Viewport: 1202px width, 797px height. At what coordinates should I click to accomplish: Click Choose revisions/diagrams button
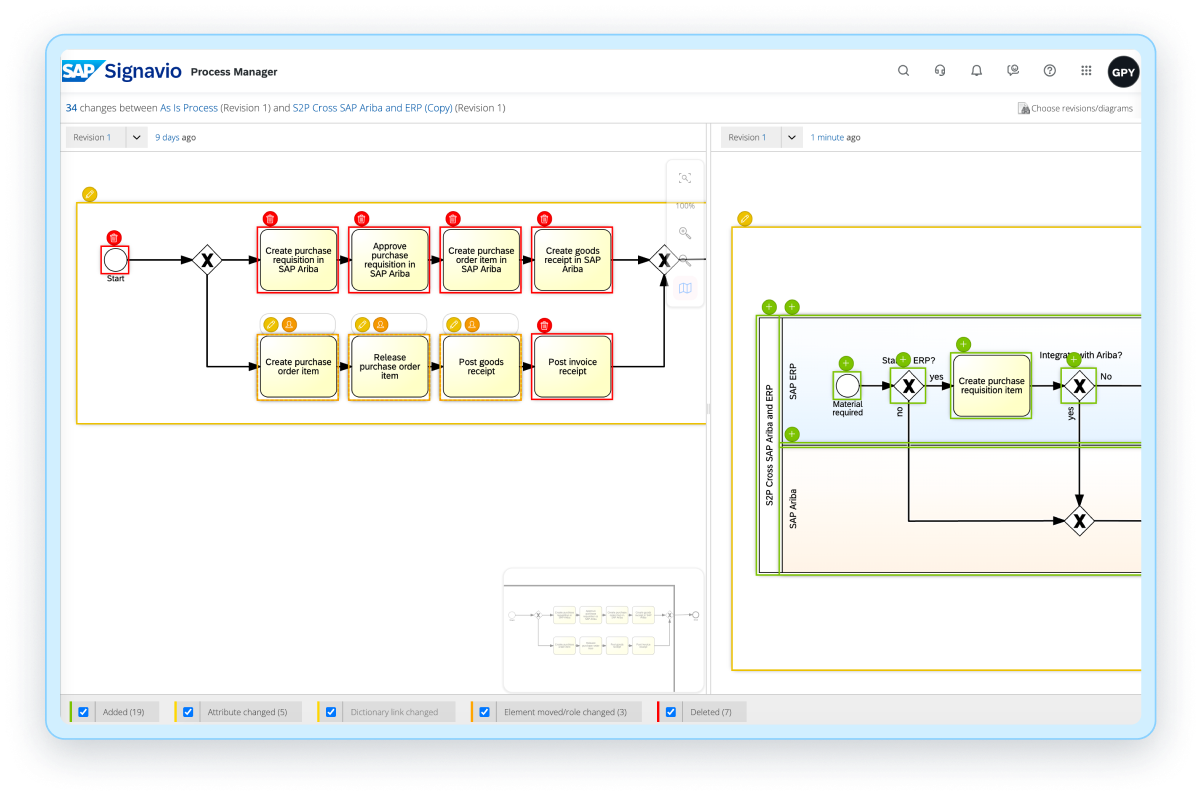(1075, 108)
